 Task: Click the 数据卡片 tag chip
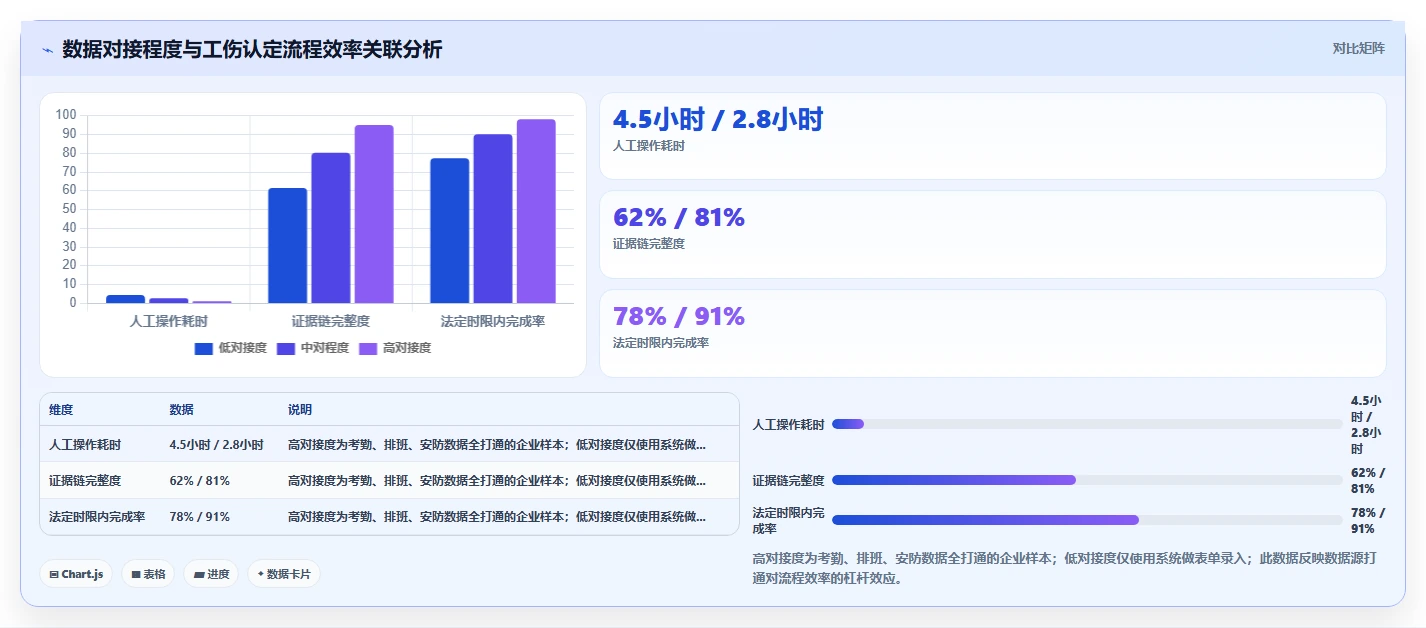[x=284, y=574]
